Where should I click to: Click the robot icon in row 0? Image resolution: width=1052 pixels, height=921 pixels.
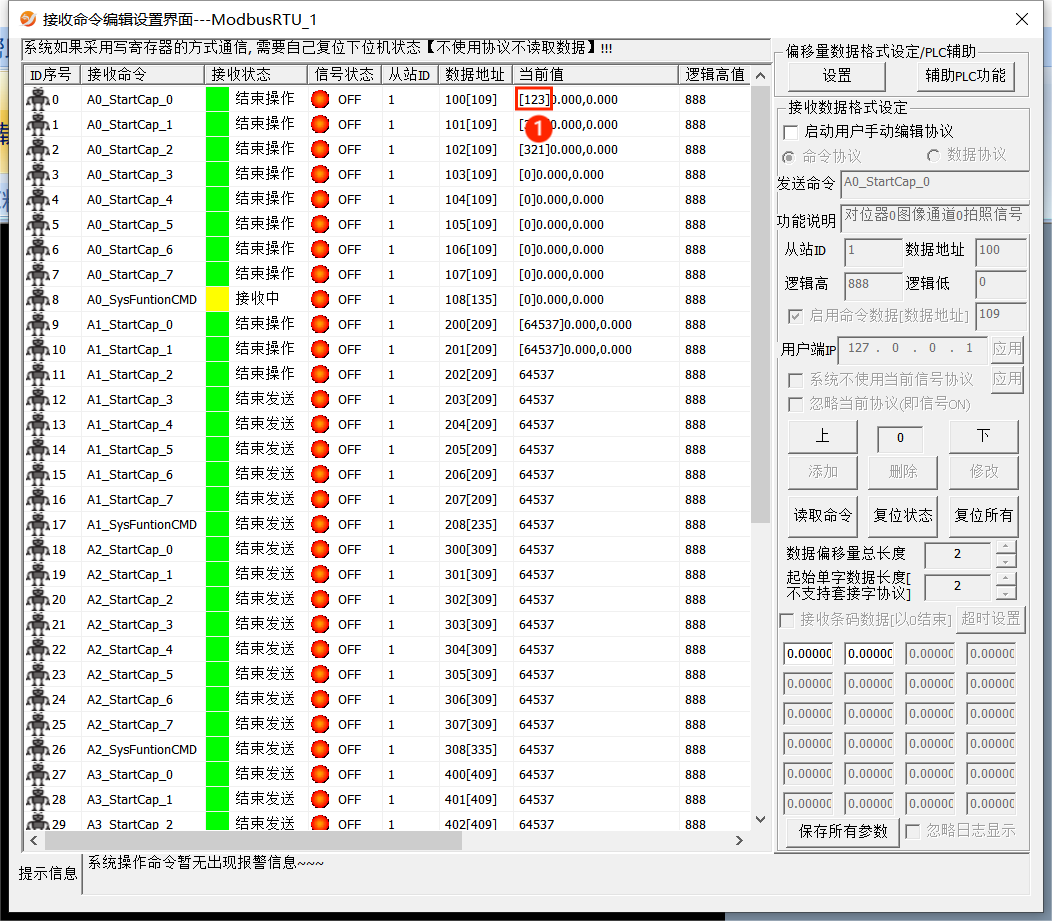click(x=38, y=99)
